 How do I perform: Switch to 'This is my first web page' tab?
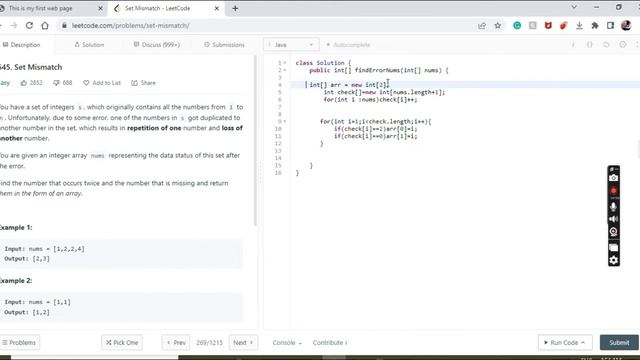40,8
